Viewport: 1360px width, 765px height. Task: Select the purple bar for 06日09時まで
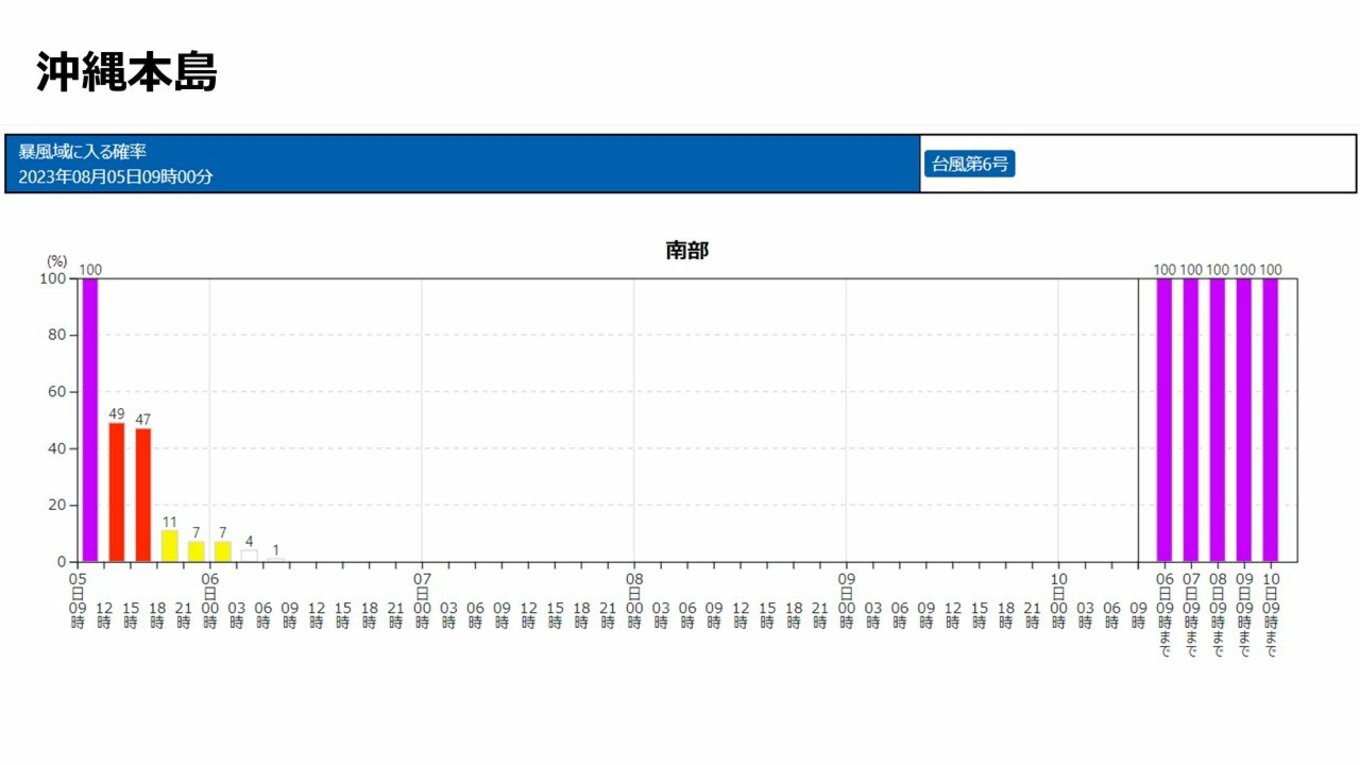[x=1164, y=420]
